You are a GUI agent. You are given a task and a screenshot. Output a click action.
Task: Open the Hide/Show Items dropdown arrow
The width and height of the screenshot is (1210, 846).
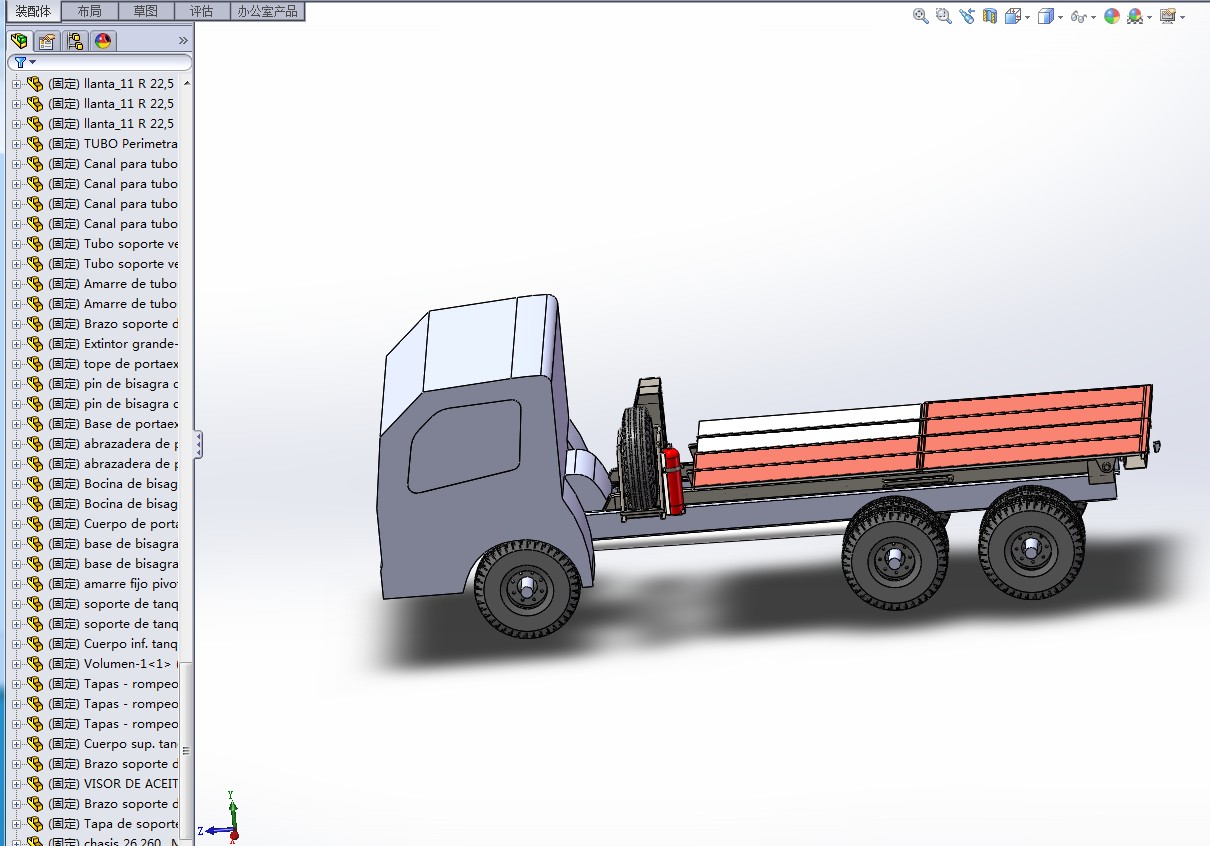point(1093,17)
